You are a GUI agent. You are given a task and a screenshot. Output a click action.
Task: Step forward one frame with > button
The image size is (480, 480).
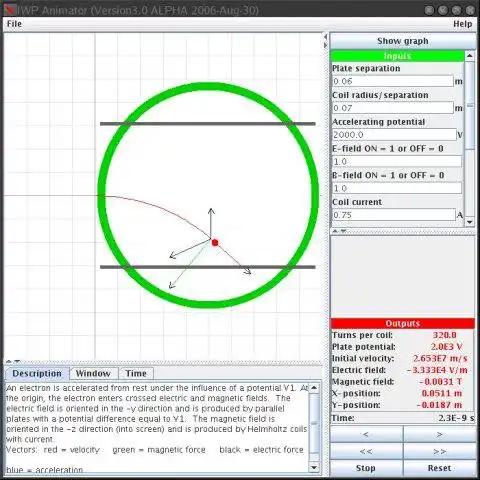439,434
